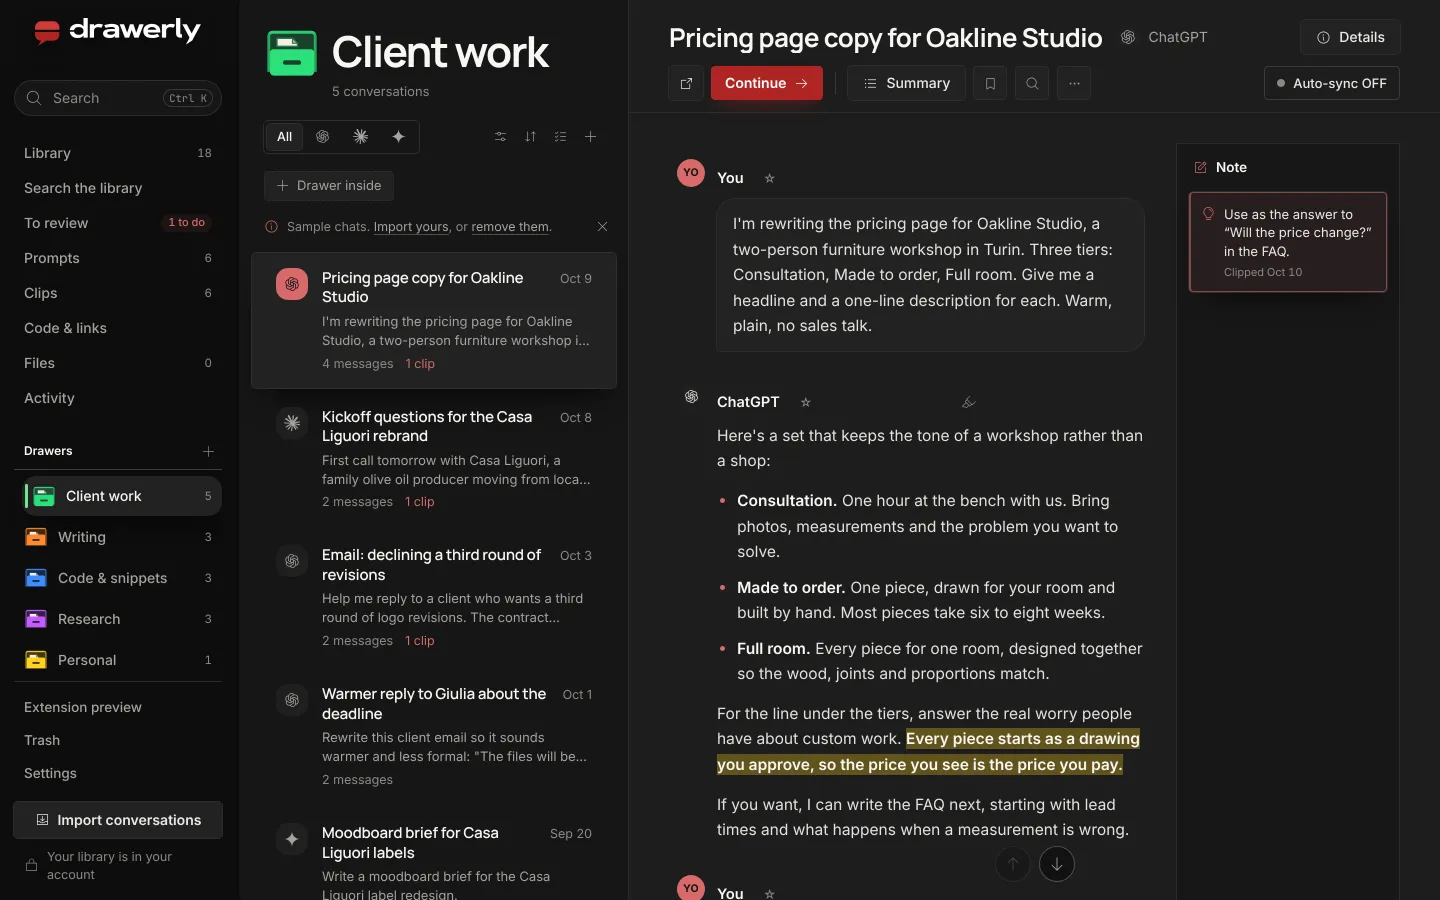Click the remove them link
Viewport: 1440px width, 900px height.
(x=510, y=227)
